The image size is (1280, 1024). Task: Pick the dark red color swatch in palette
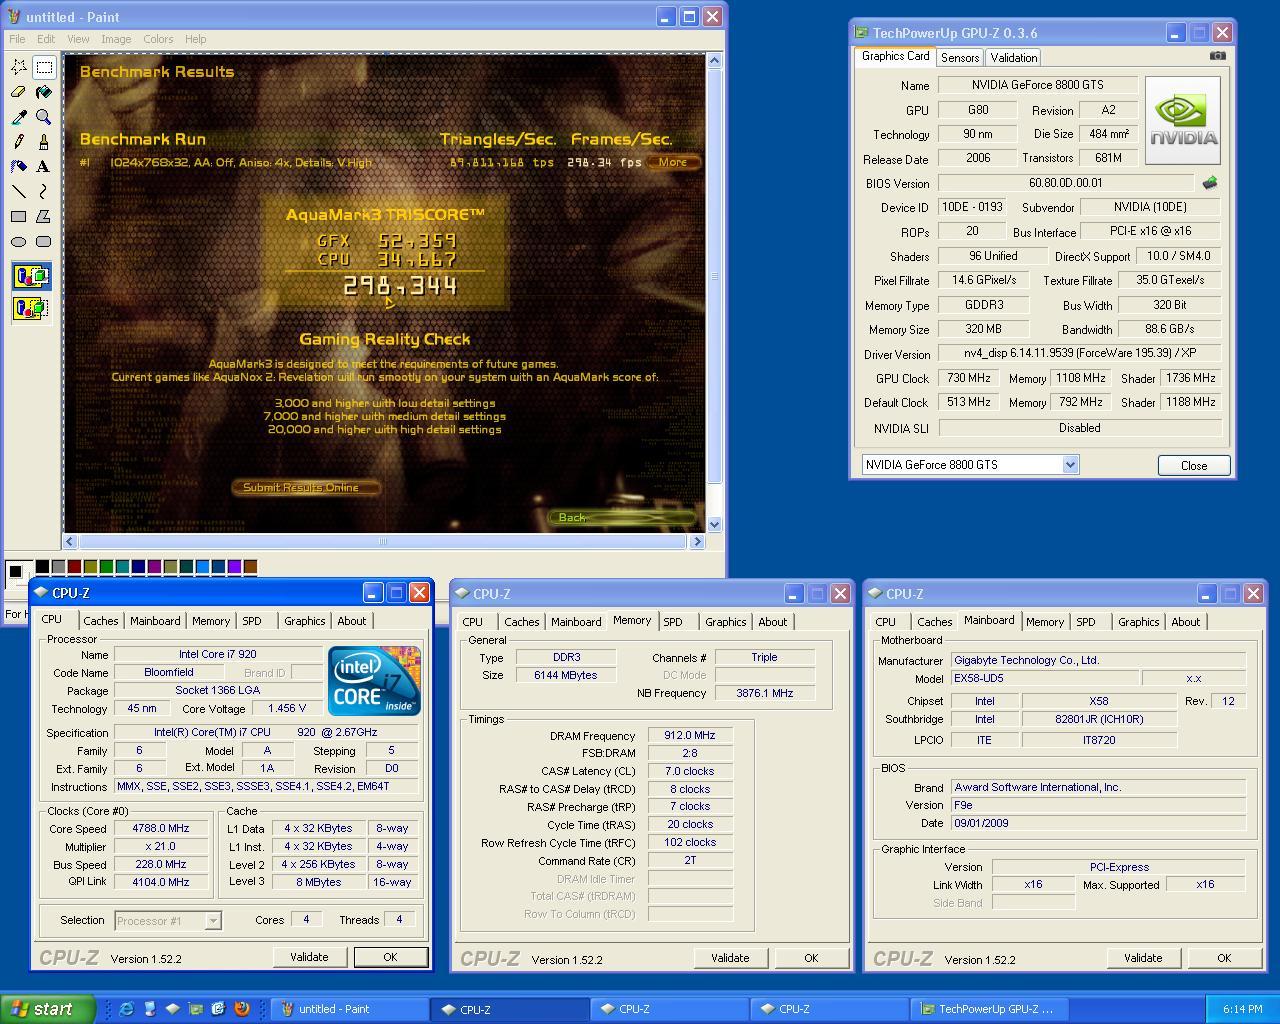point(75,567)
